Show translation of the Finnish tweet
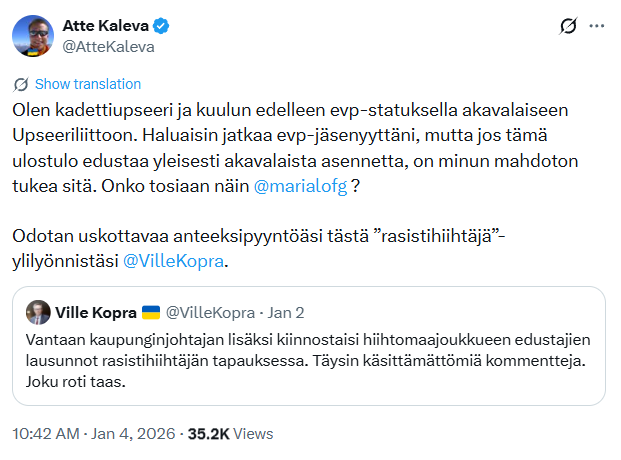 (x=88, y=84)
